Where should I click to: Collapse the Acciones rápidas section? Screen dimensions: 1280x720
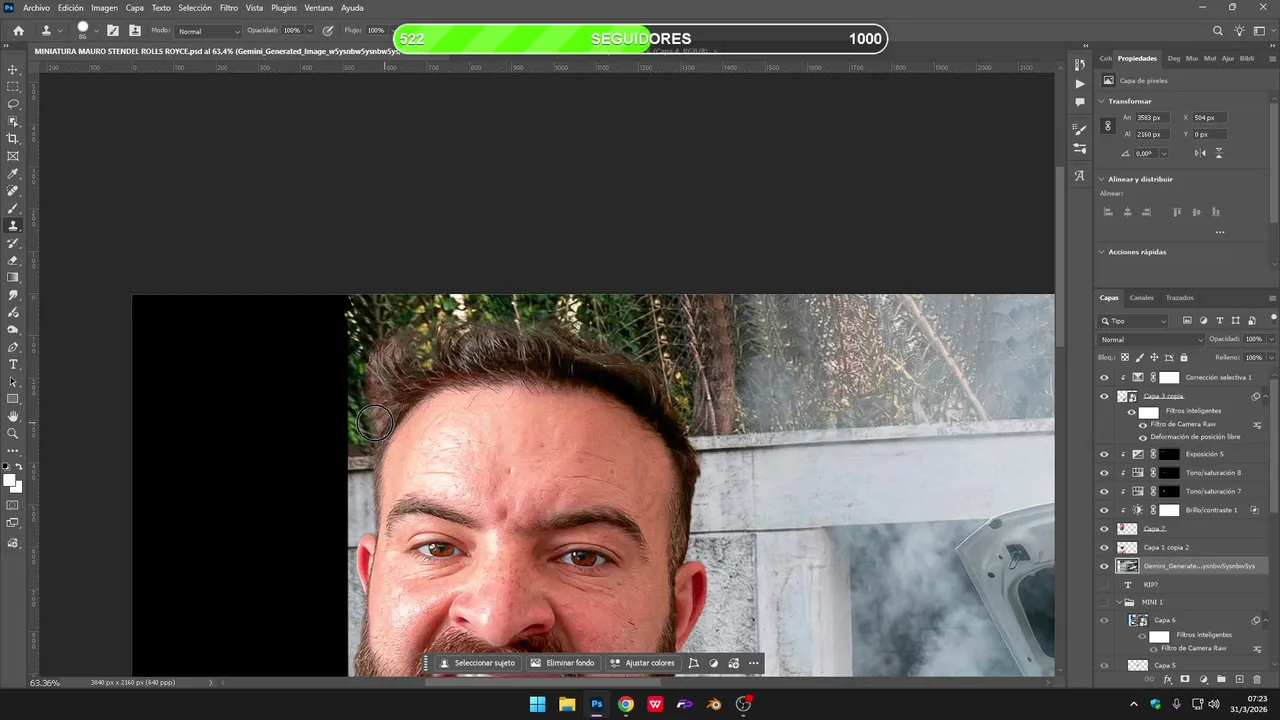1102,252
